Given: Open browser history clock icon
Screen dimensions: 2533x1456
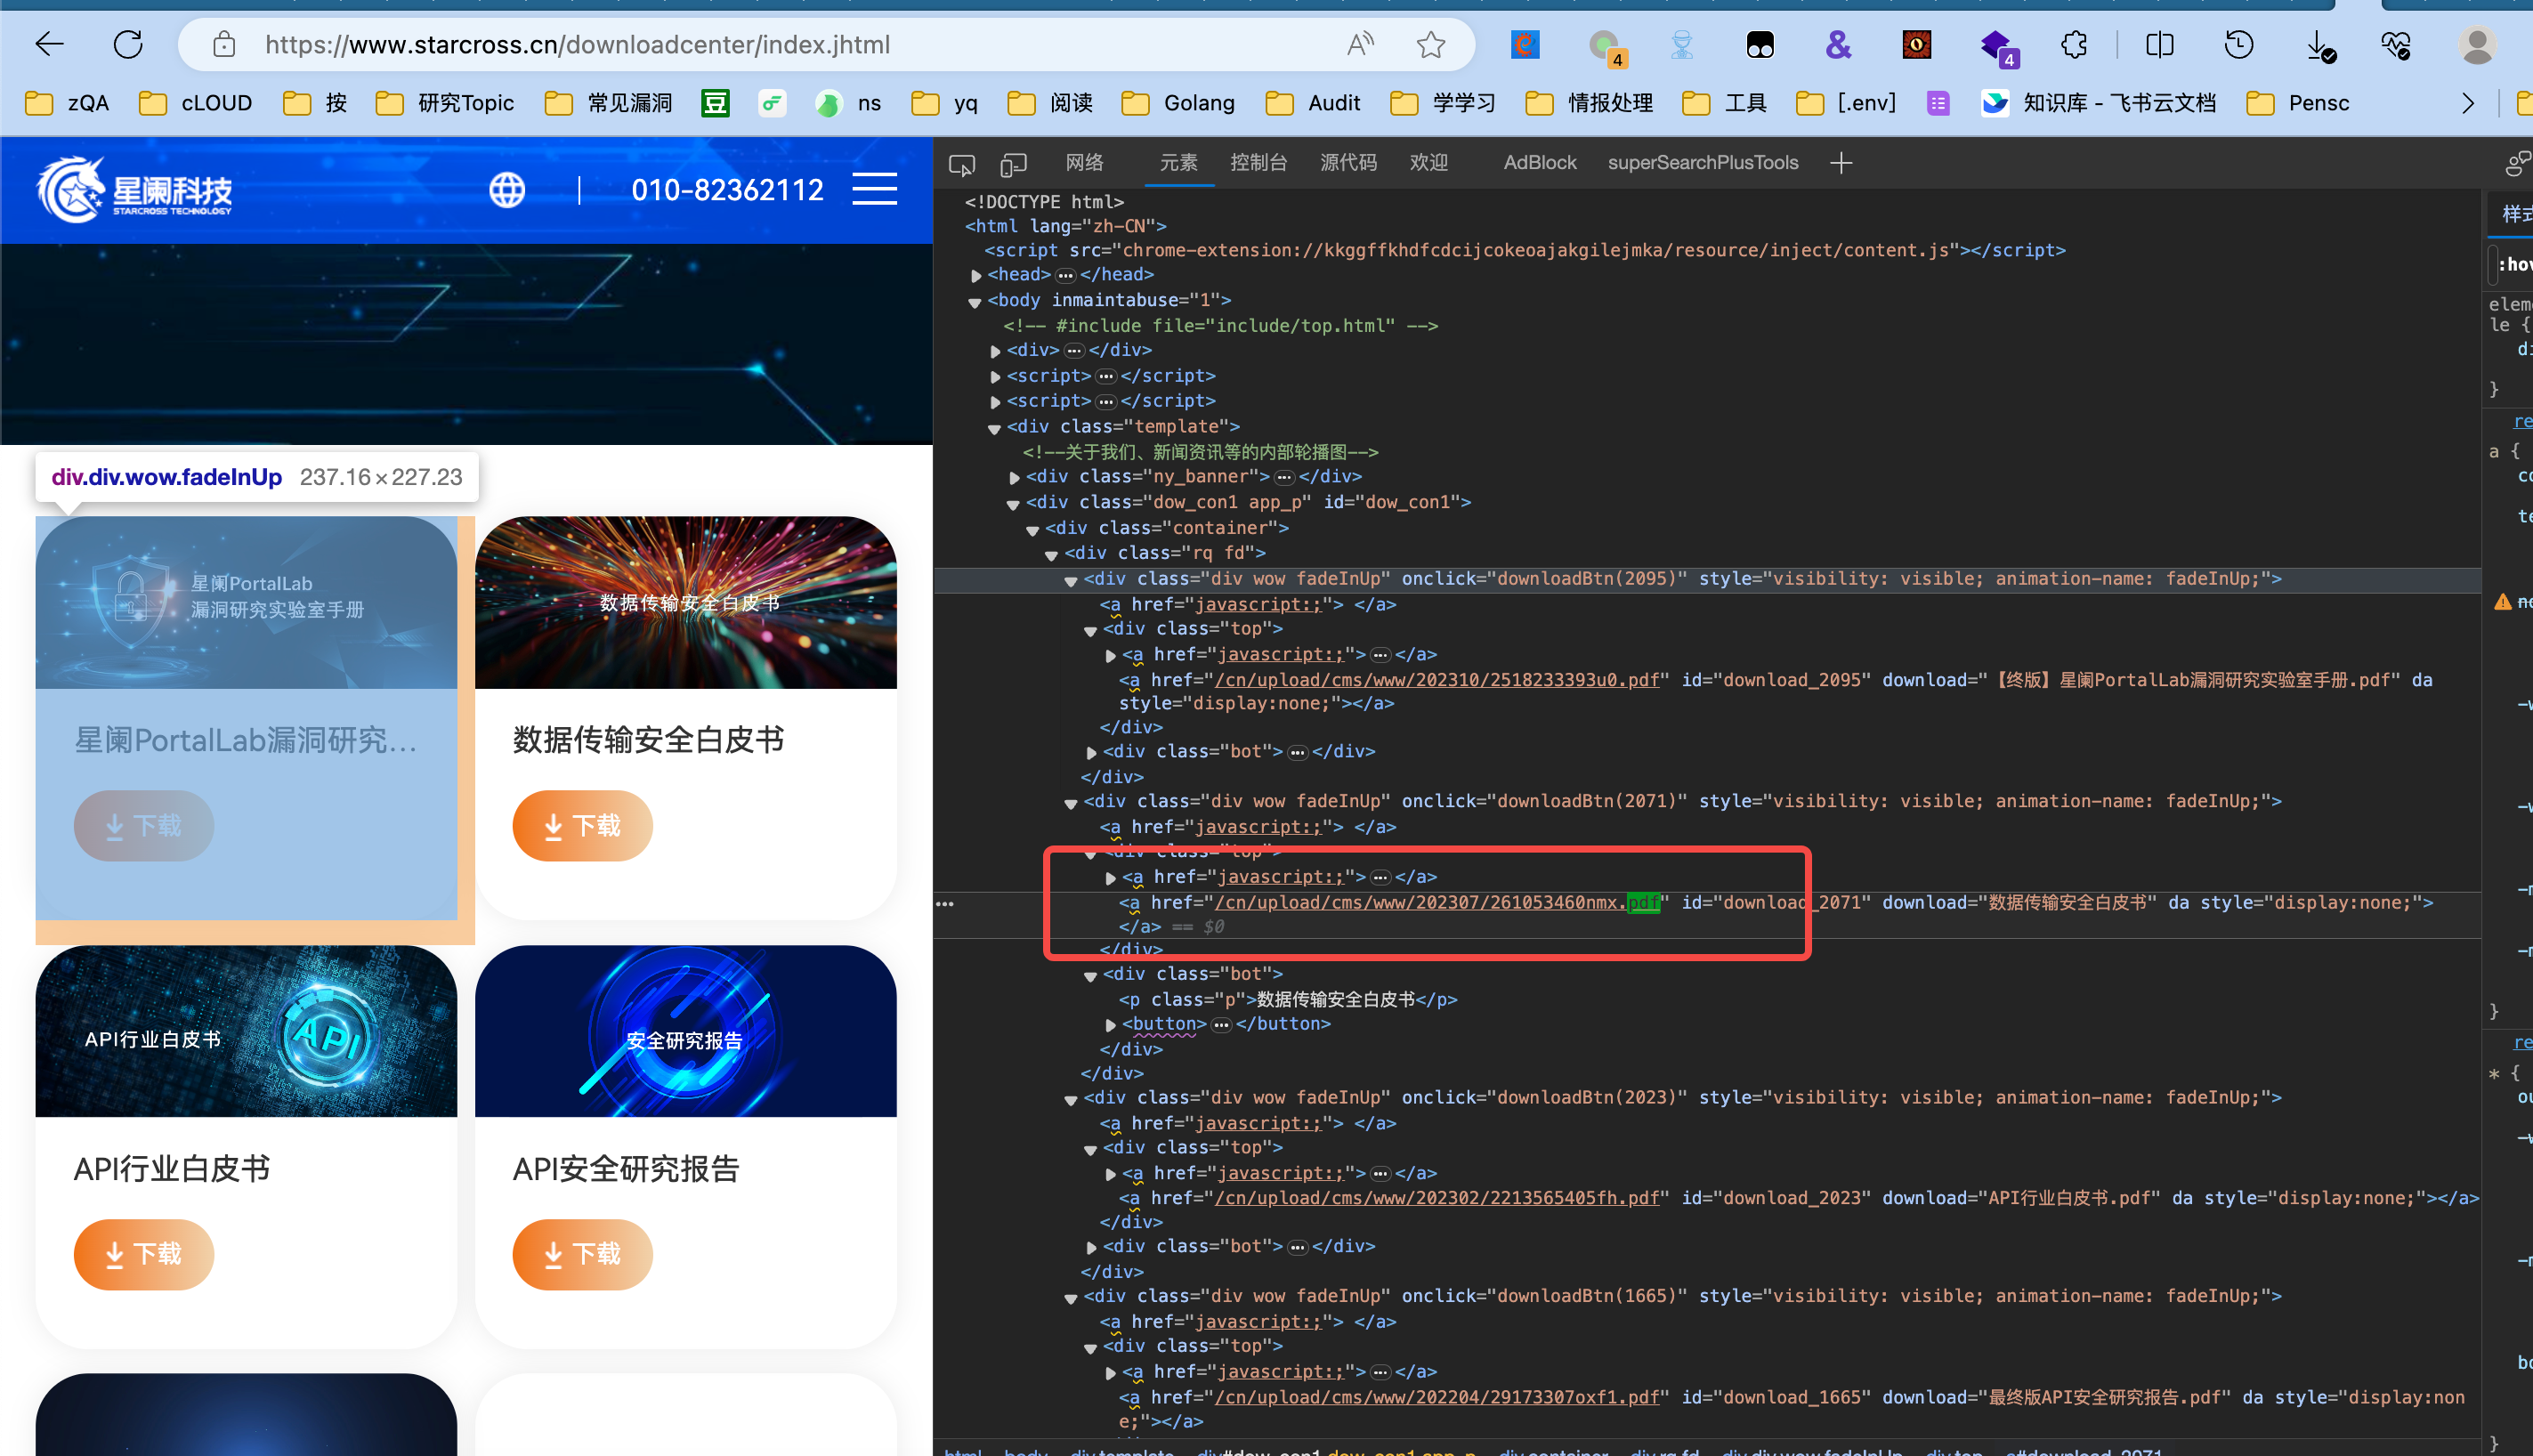Looking at the screenshot, I should pos(2239,45).
